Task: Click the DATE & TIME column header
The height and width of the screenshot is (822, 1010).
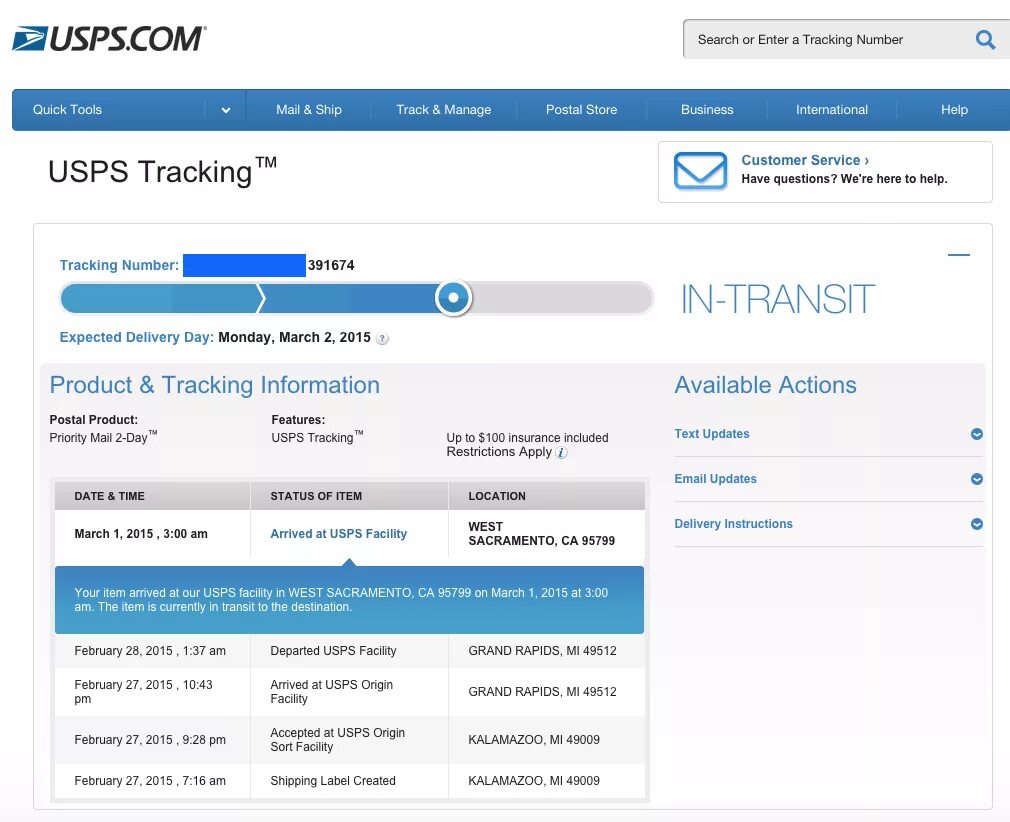Action: [x=109, y=497]
